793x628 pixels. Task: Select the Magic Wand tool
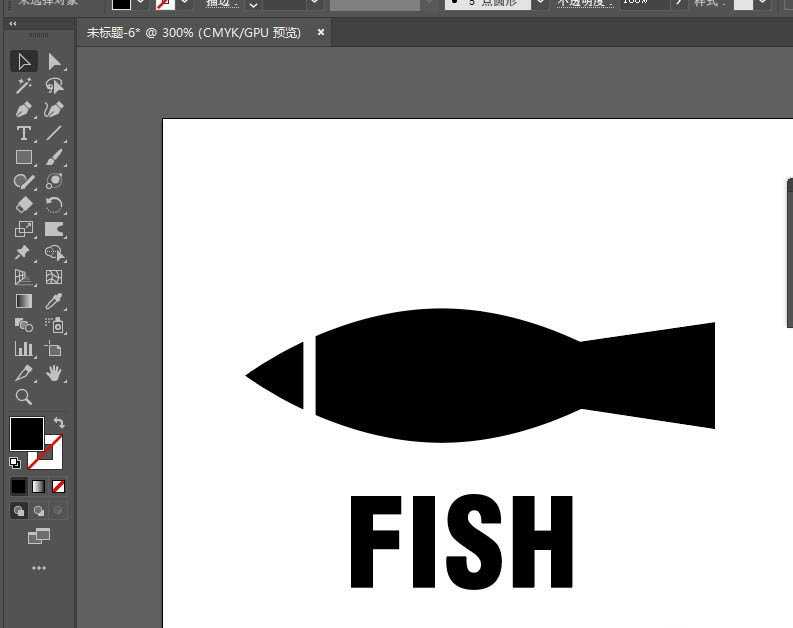pos(24,86)
